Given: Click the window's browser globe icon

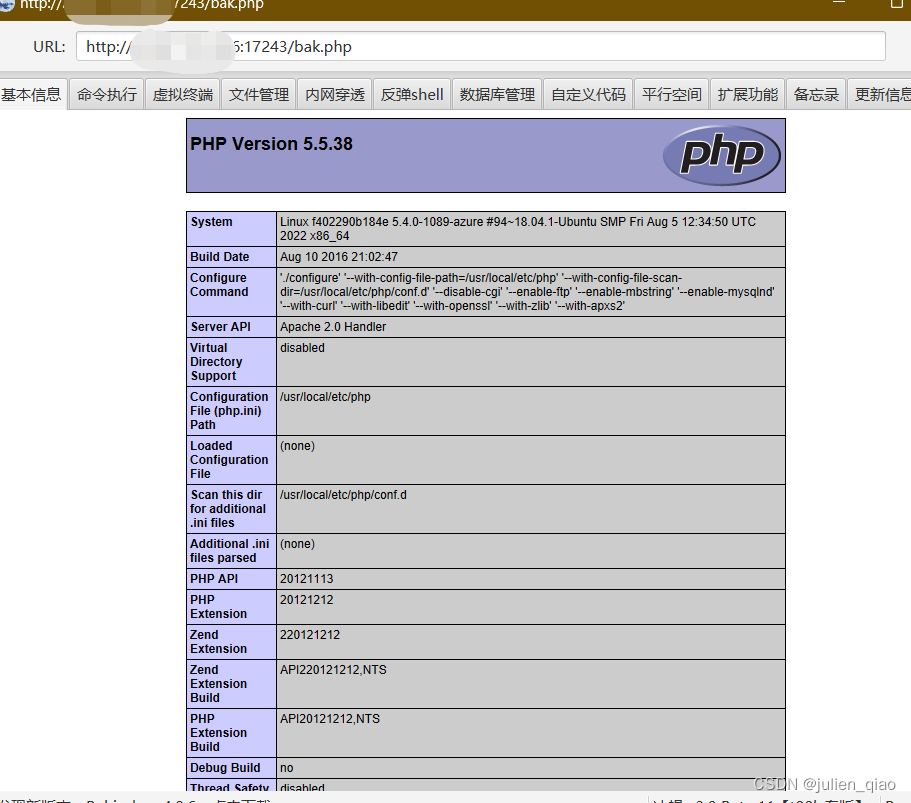Looking at the screenshot, I should click(7, 5).
